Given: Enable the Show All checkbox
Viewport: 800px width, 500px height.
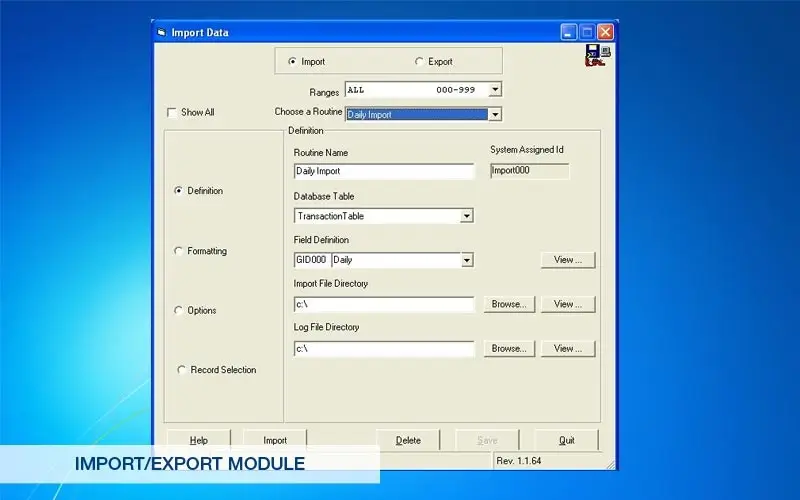Looking at the screenshot, I should click(x=172, y=112).
